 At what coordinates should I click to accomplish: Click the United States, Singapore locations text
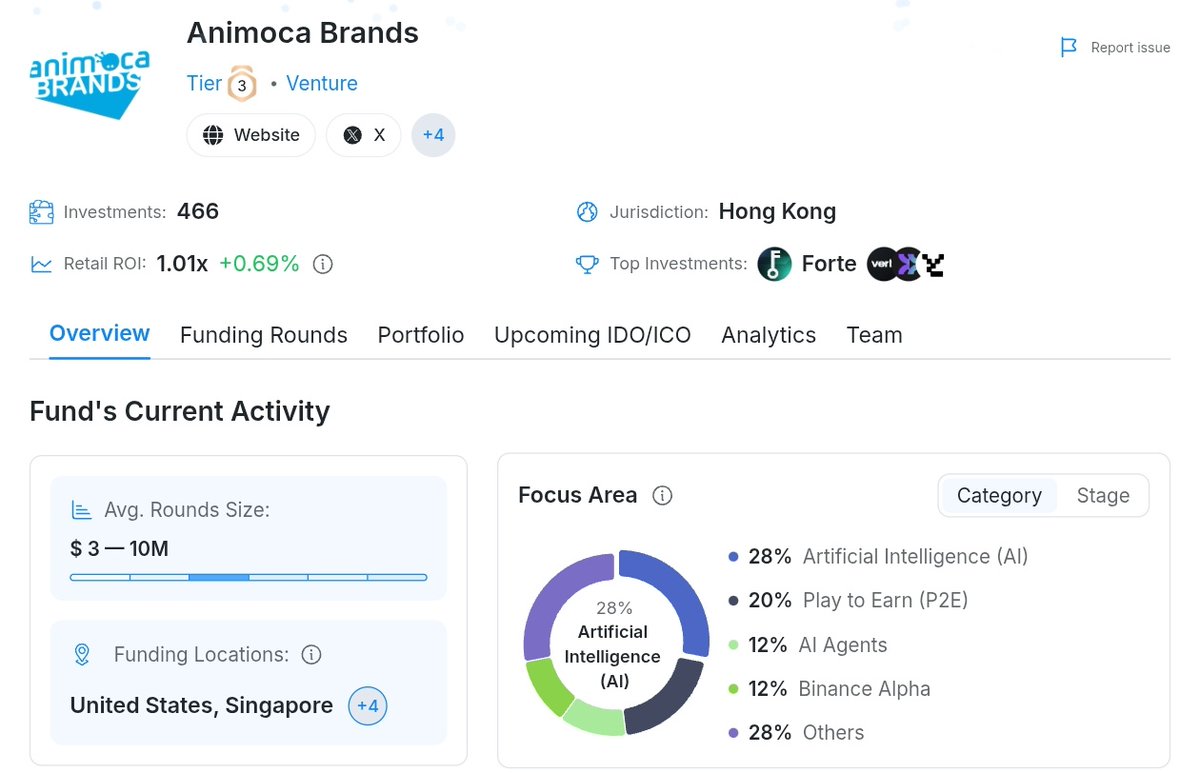[201, 706]
